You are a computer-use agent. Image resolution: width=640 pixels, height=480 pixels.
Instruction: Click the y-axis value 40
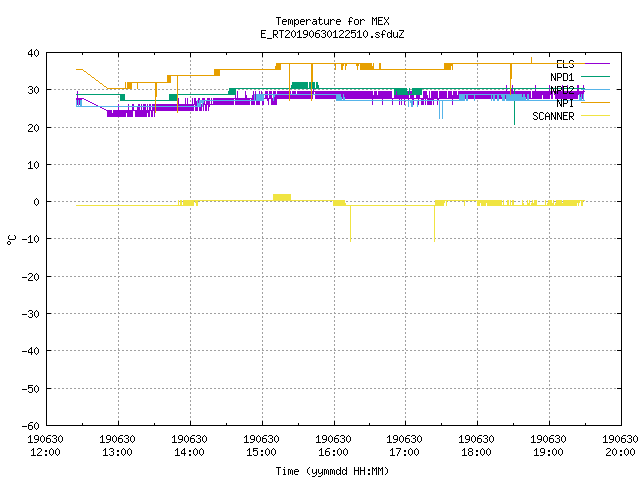(33, 53)
